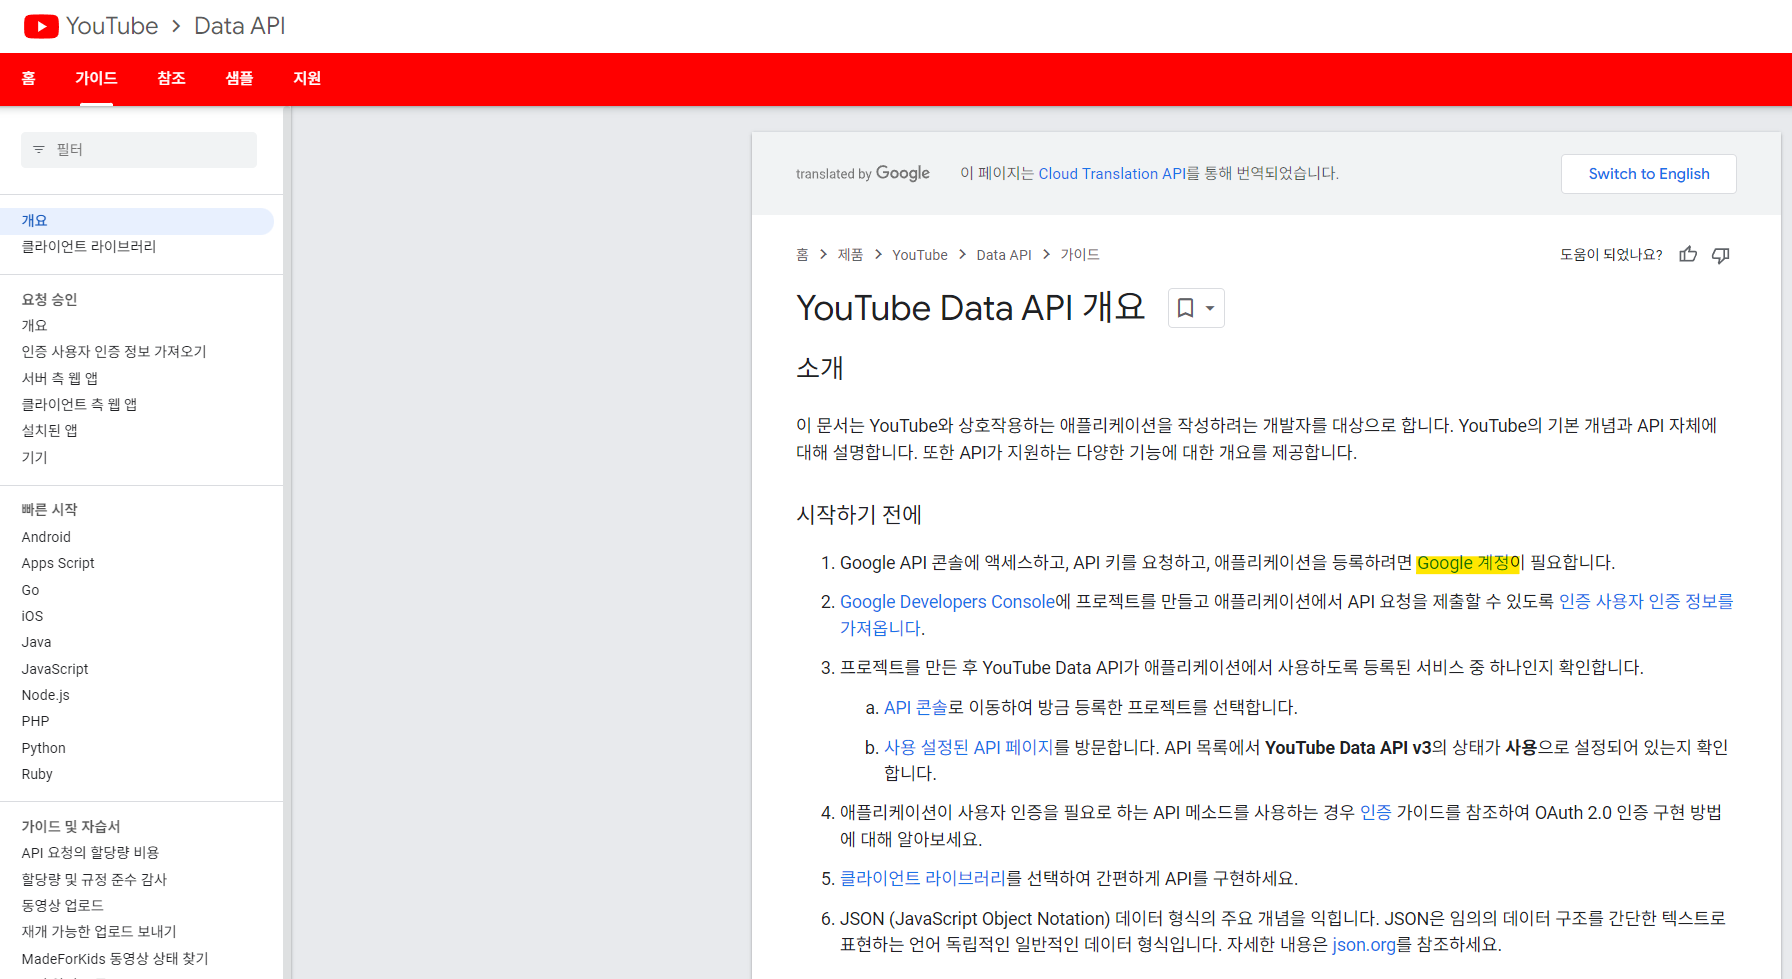Open the 홈 tab in red bar
Screen dimensions: 1792x979
click(x=28, y=79)
